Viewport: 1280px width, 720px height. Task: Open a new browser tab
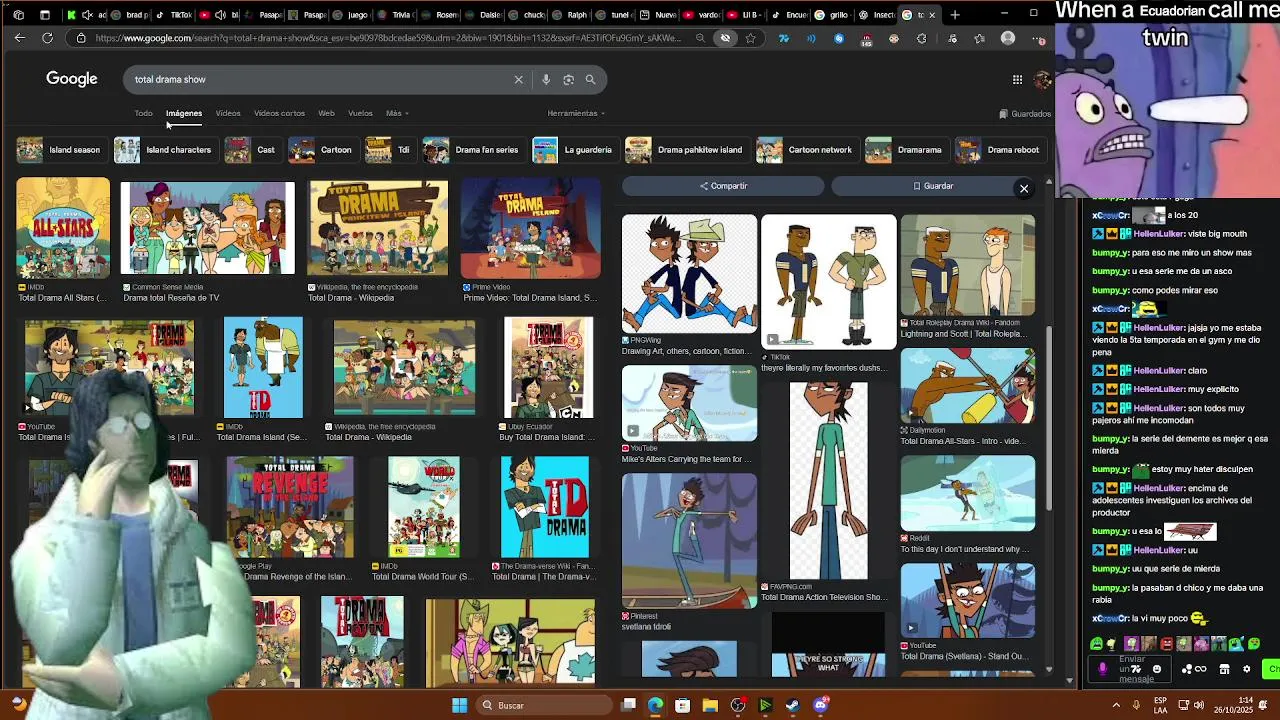(x=955, y=15)
